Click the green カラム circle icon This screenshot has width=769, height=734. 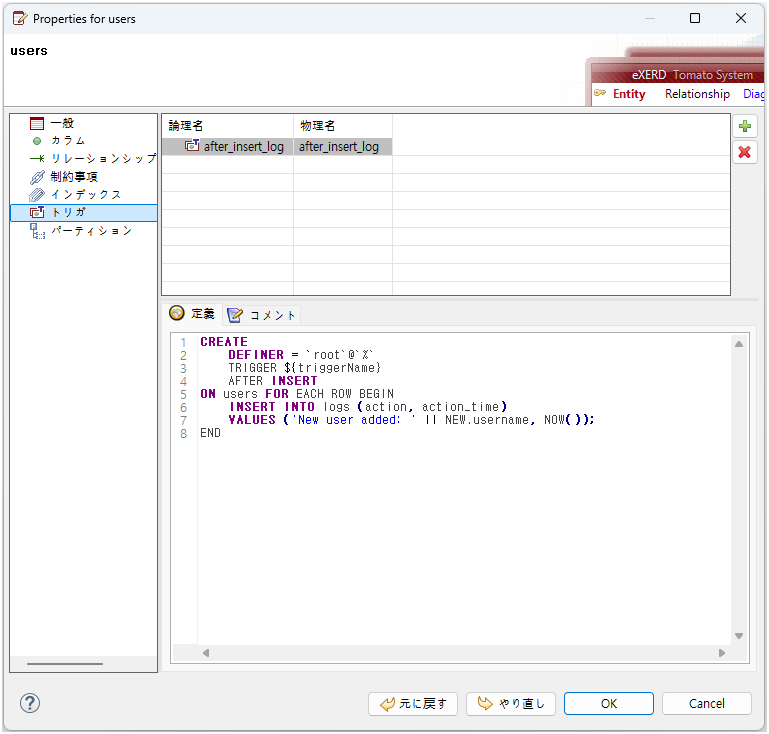(x=37, y=141)
